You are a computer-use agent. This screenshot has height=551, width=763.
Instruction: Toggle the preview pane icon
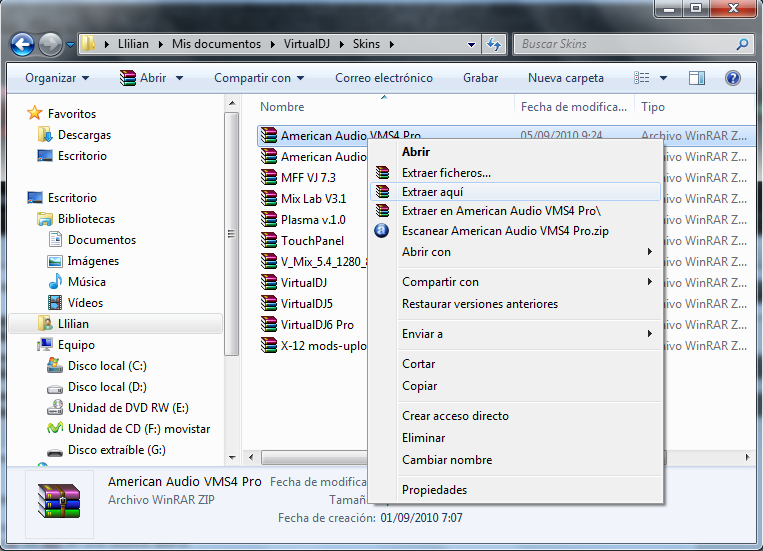(x=697, y=78)
